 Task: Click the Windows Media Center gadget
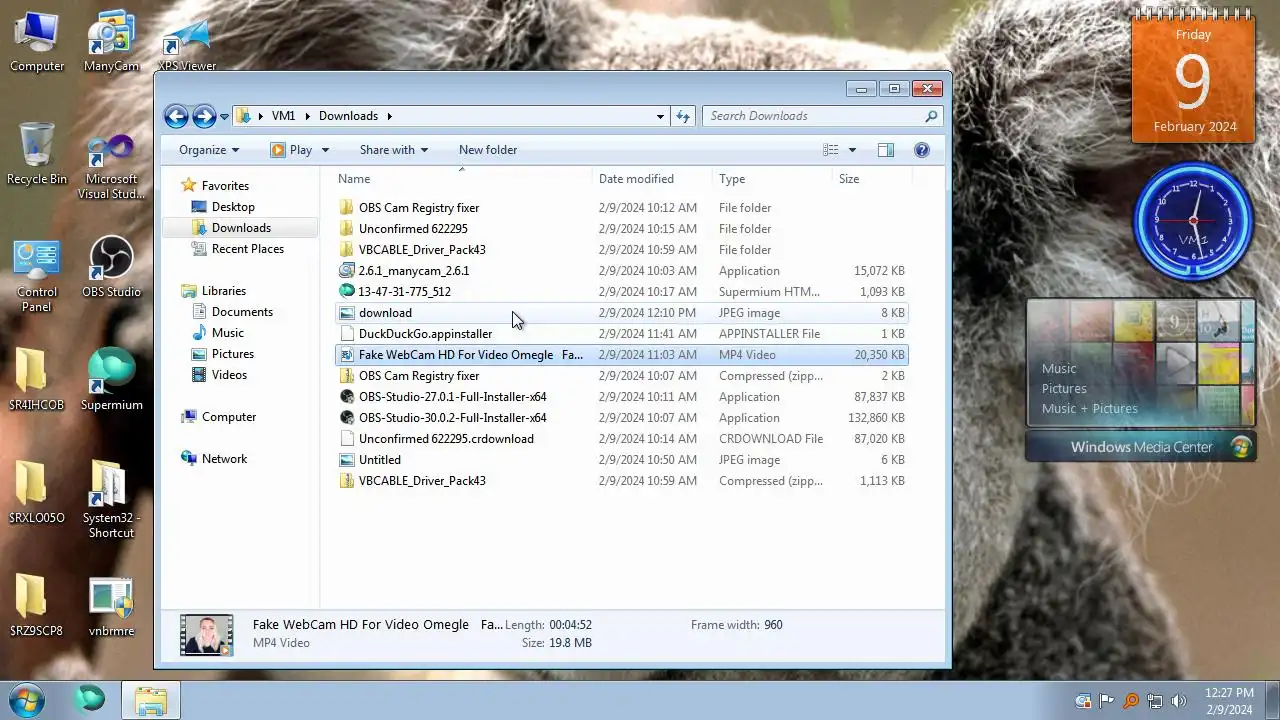point(1140,380)
